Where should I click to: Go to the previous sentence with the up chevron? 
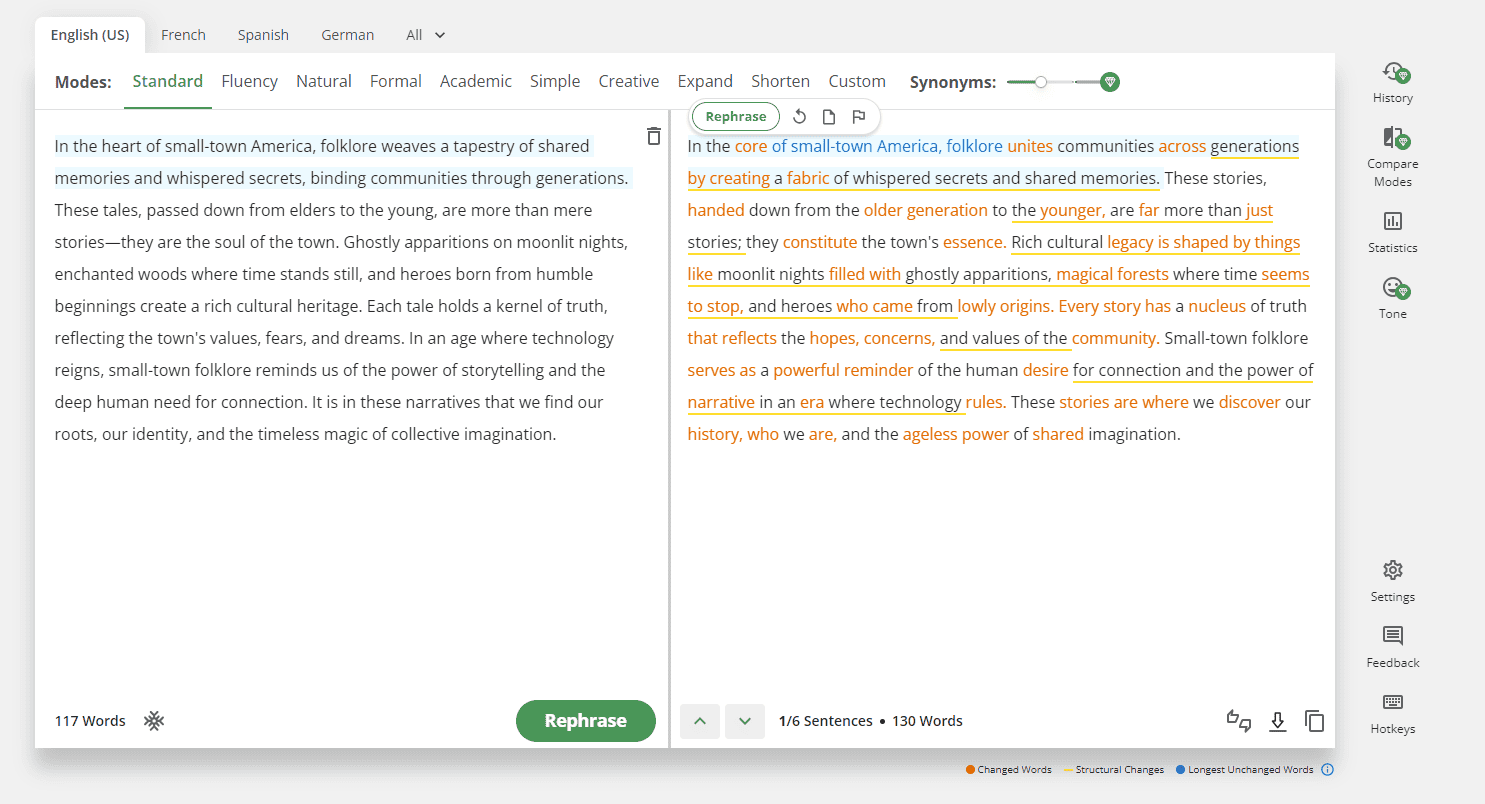tap(700, 721)
